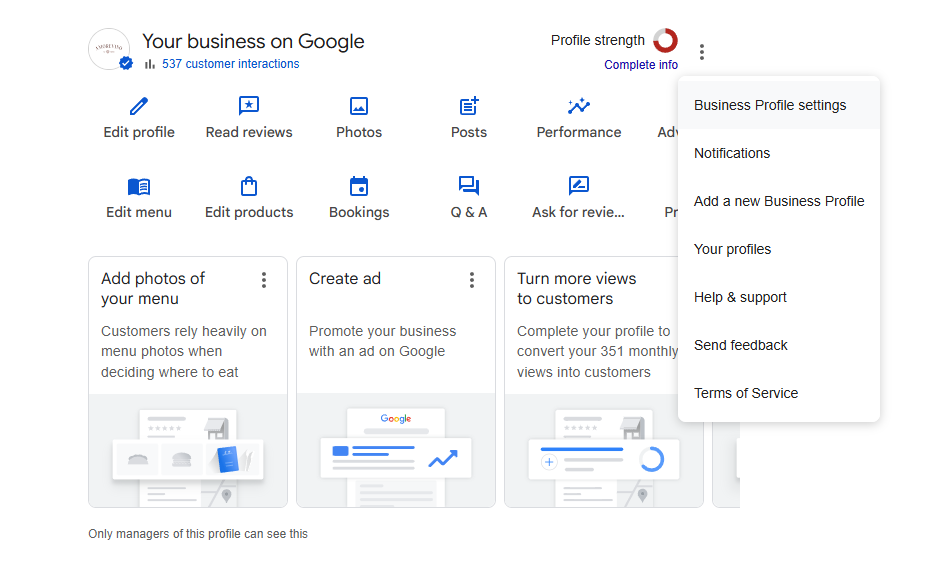
Task: Click 'Only managers of this profile can see this'
Action: pos(198,534)
